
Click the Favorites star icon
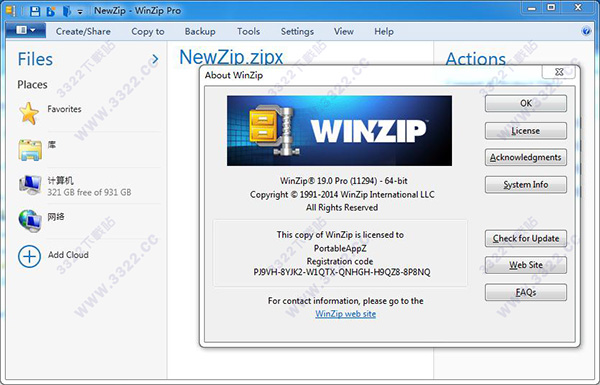click(29, 113)
